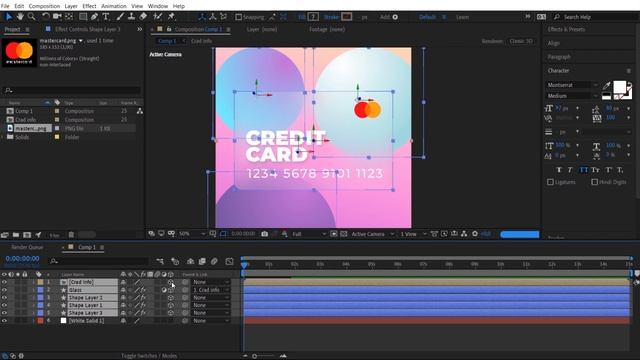This screenshot has height=360, width=640.
Task: Open the Parent dropdown showing 1. Crad info
Action: tap(210, 290)
